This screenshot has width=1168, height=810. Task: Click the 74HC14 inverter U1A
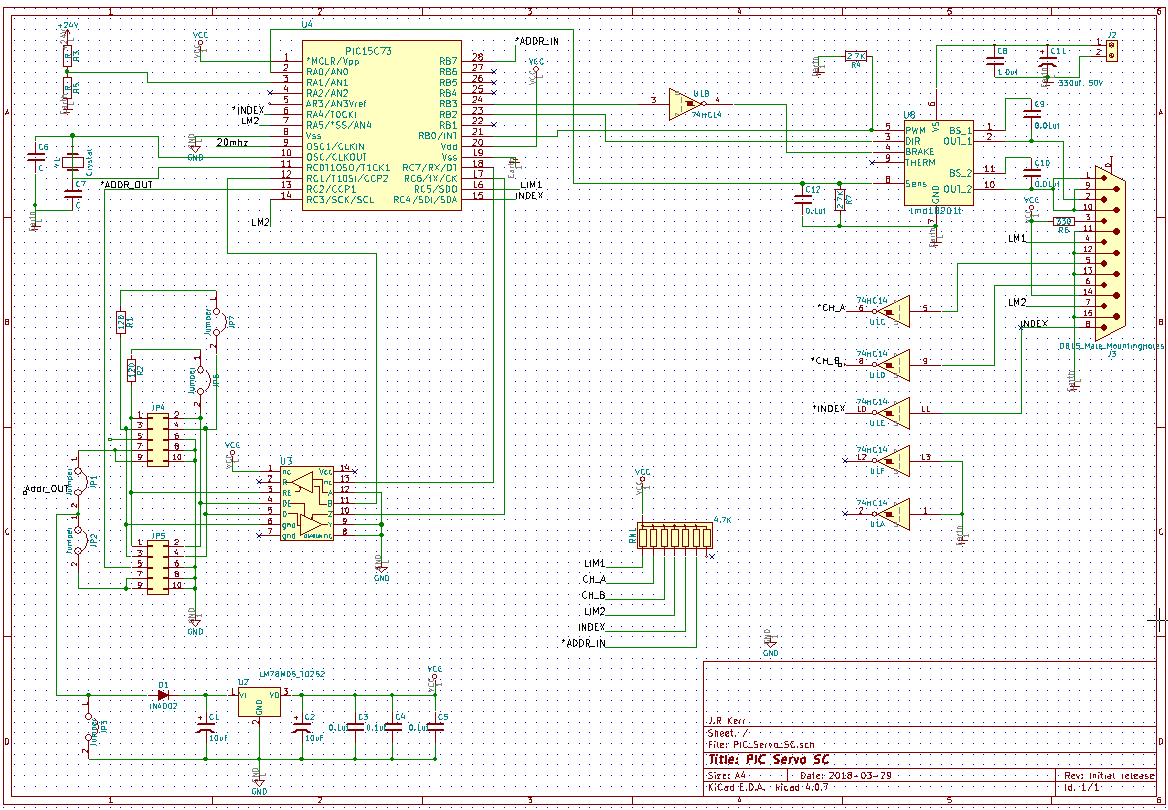coord(892,514)
